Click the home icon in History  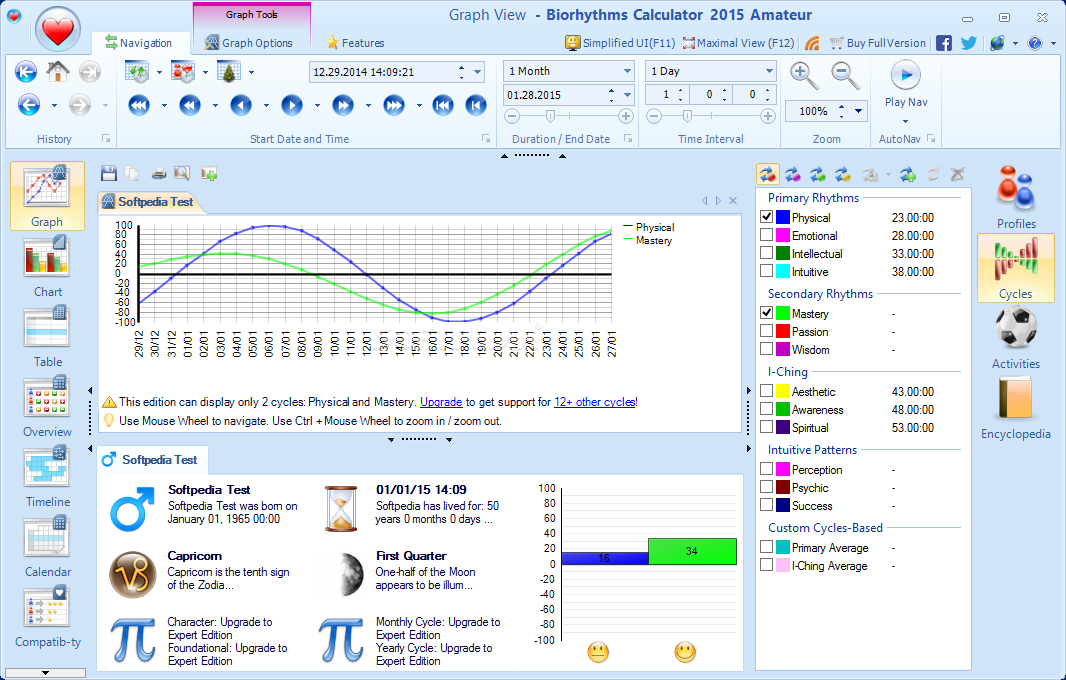(x=58, y=71)
